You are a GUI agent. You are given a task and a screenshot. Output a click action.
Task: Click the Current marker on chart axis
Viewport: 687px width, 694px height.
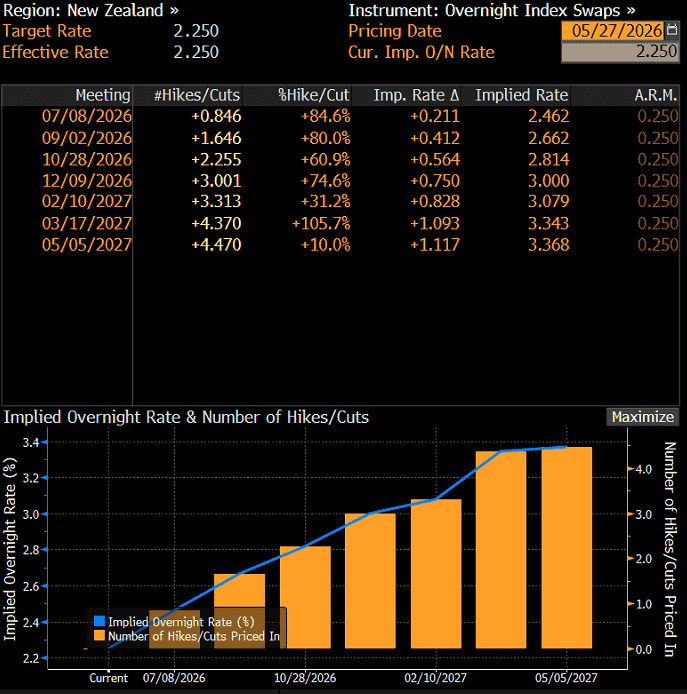point(108,678)
